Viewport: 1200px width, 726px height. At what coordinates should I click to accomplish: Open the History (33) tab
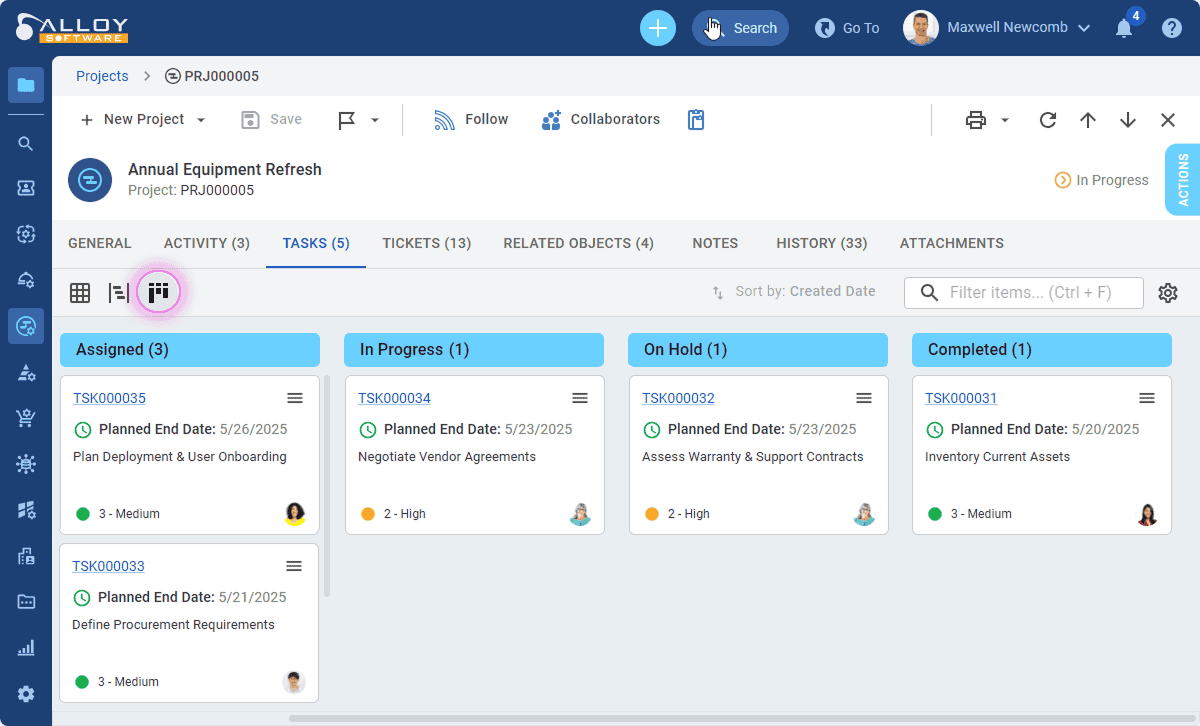coord(821,243)
